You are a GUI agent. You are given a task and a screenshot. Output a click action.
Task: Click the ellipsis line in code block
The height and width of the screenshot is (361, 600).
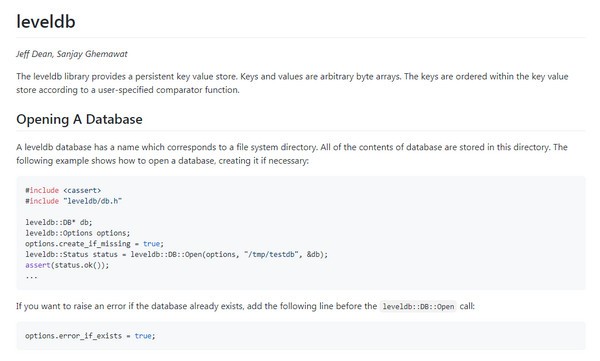[31, 276]
